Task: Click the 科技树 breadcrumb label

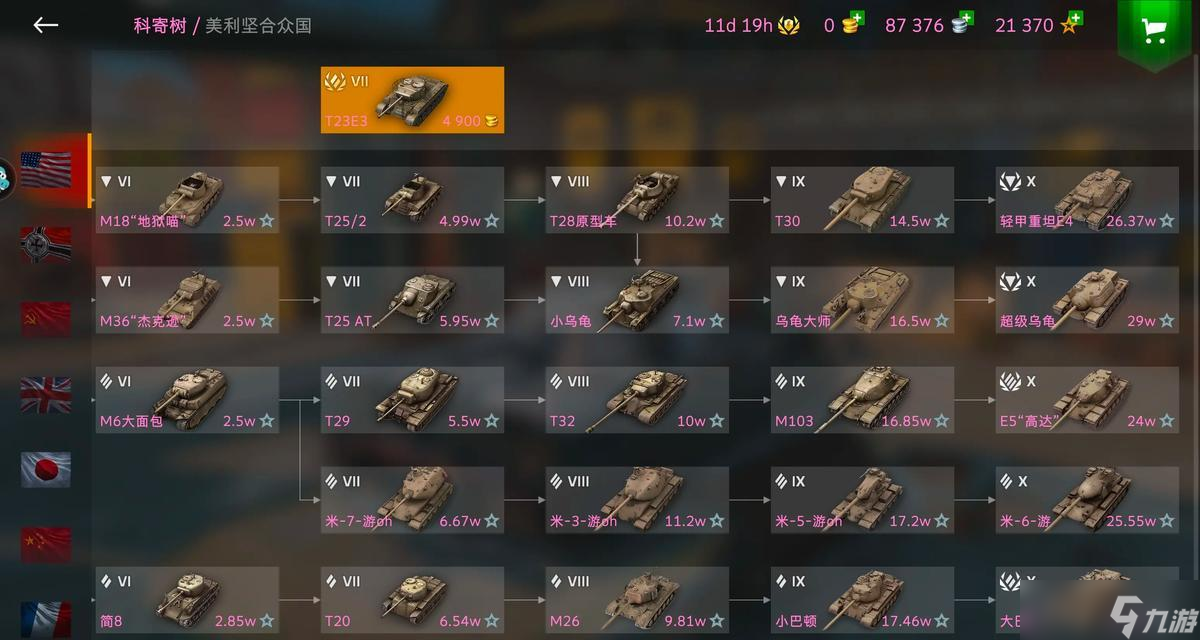Action: (160, 25)
